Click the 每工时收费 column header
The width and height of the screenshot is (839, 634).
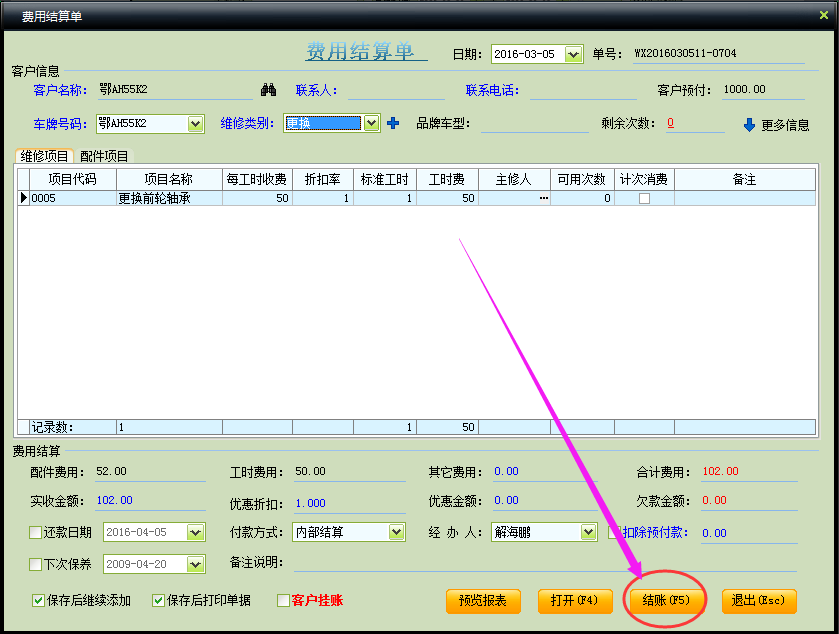point(257,179)
